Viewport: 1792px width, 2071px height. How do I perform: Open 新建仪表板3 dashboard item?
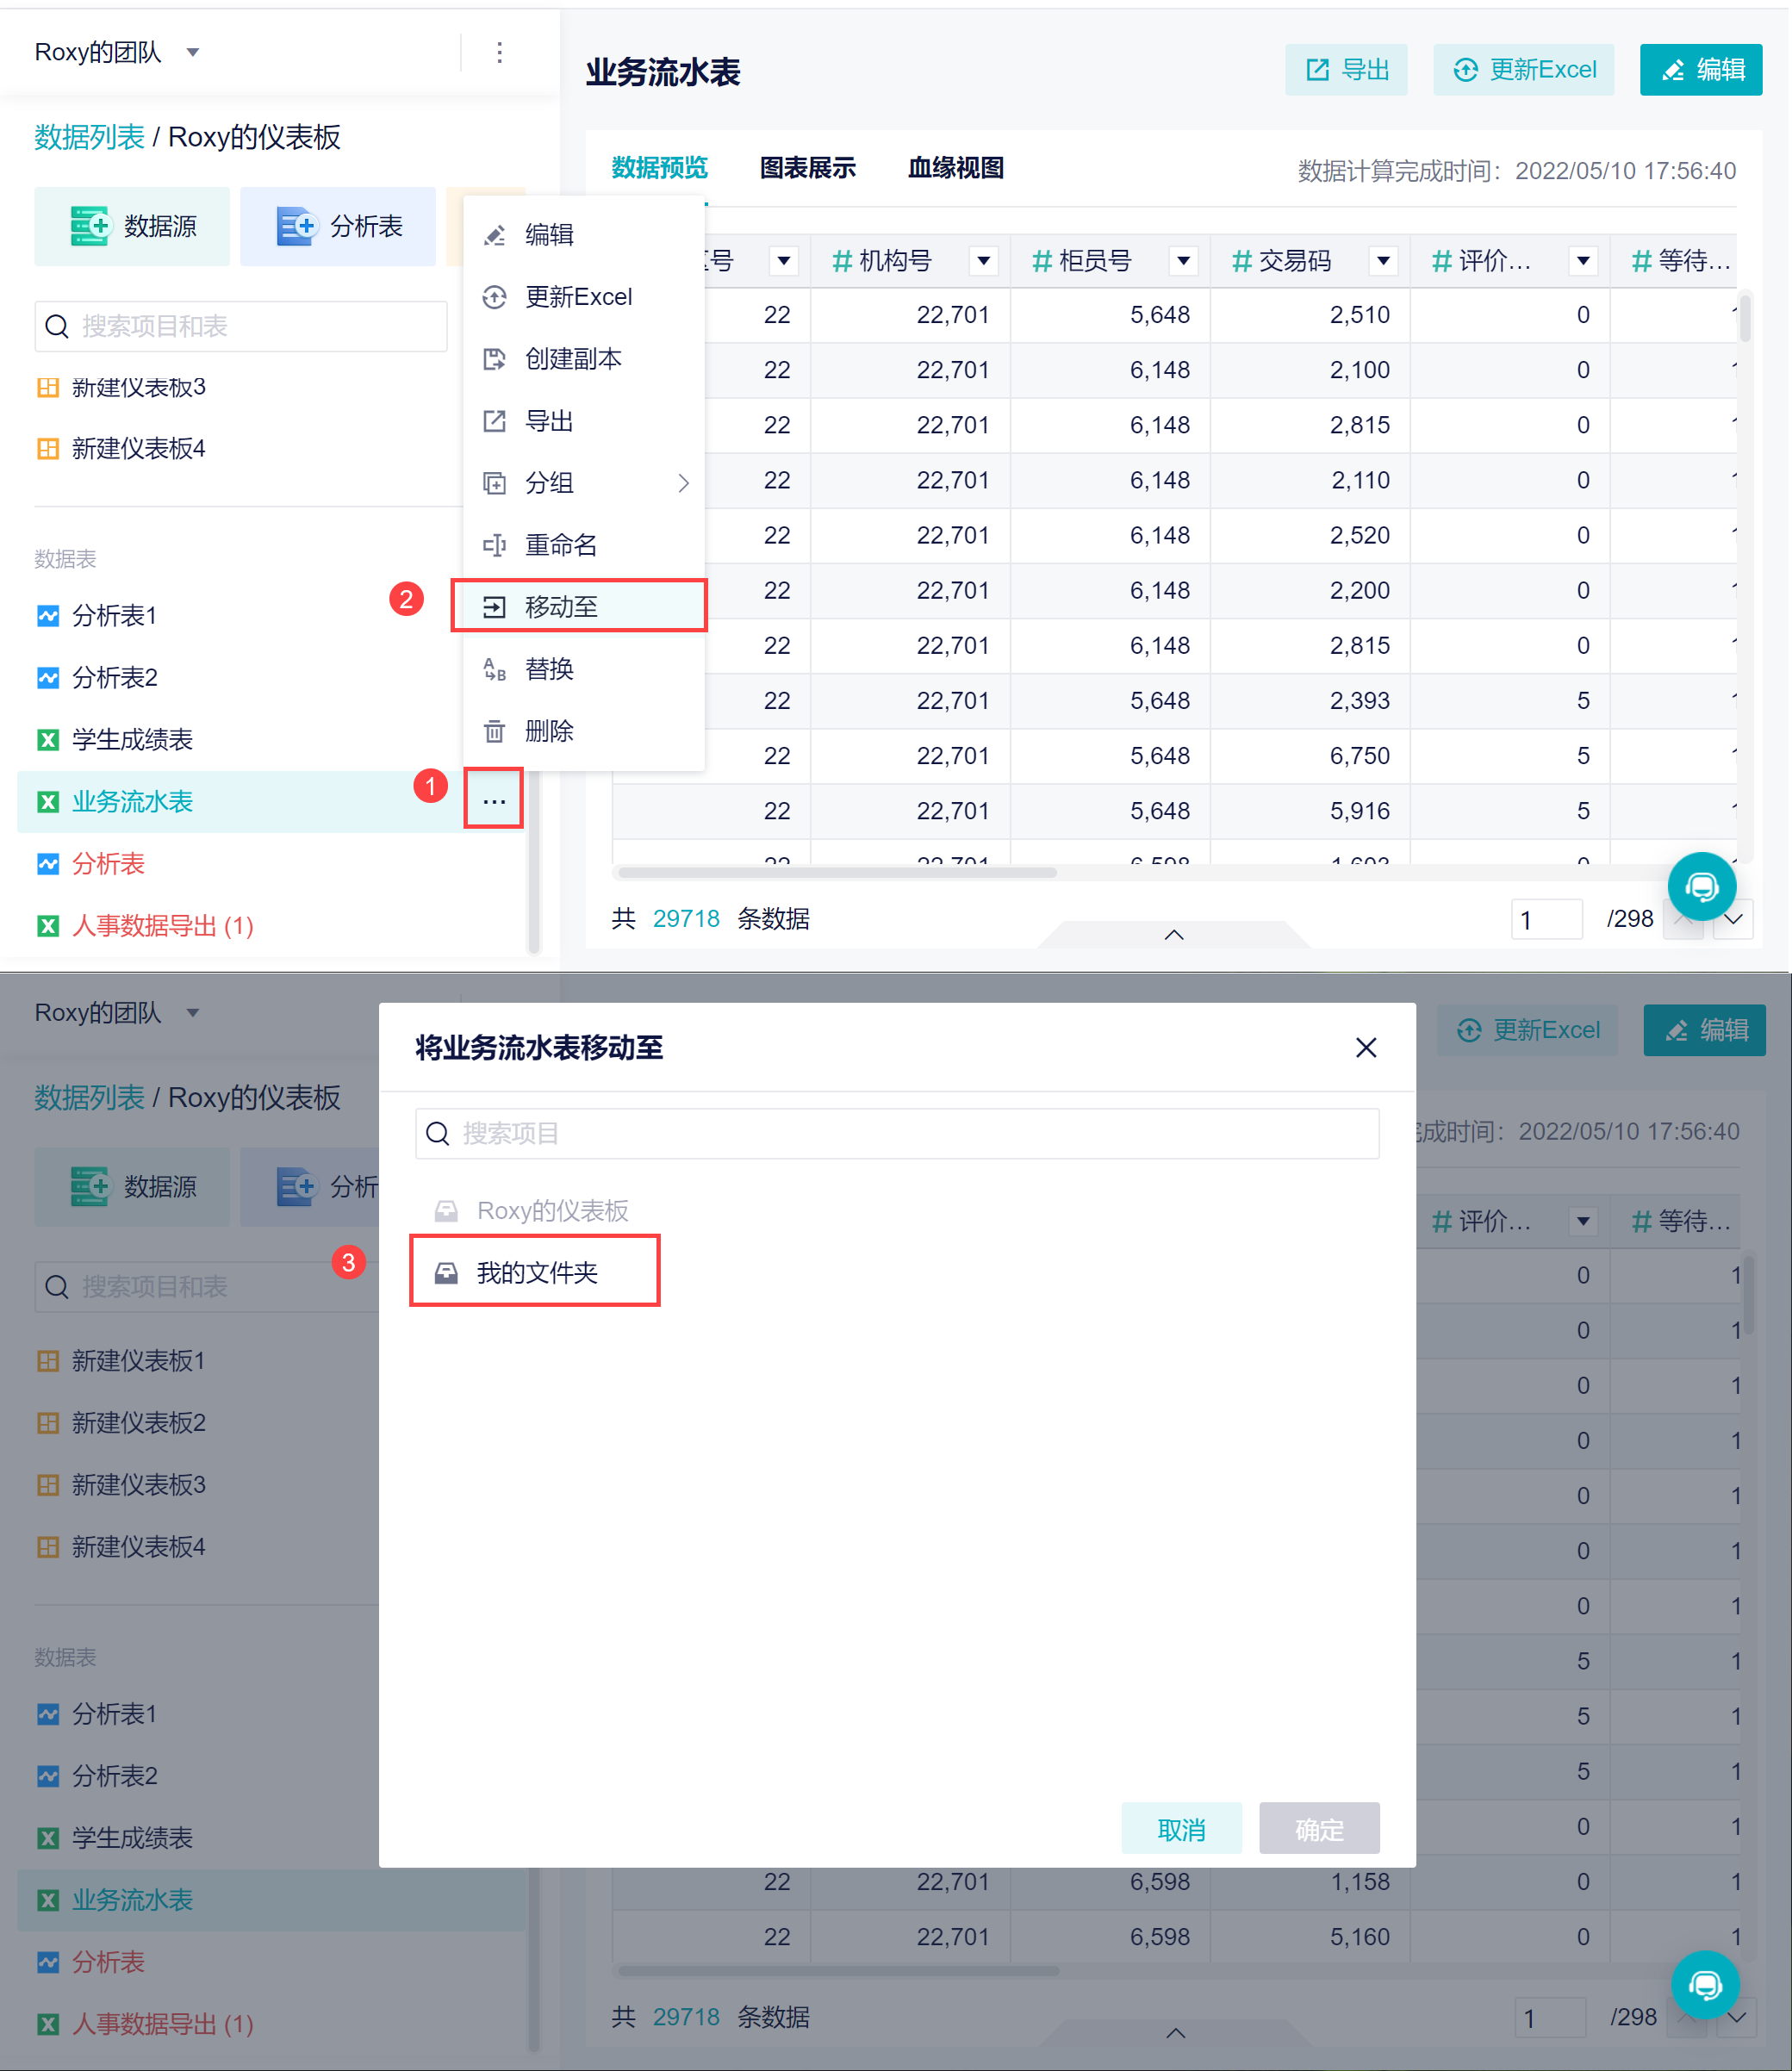tap(138, 387)
